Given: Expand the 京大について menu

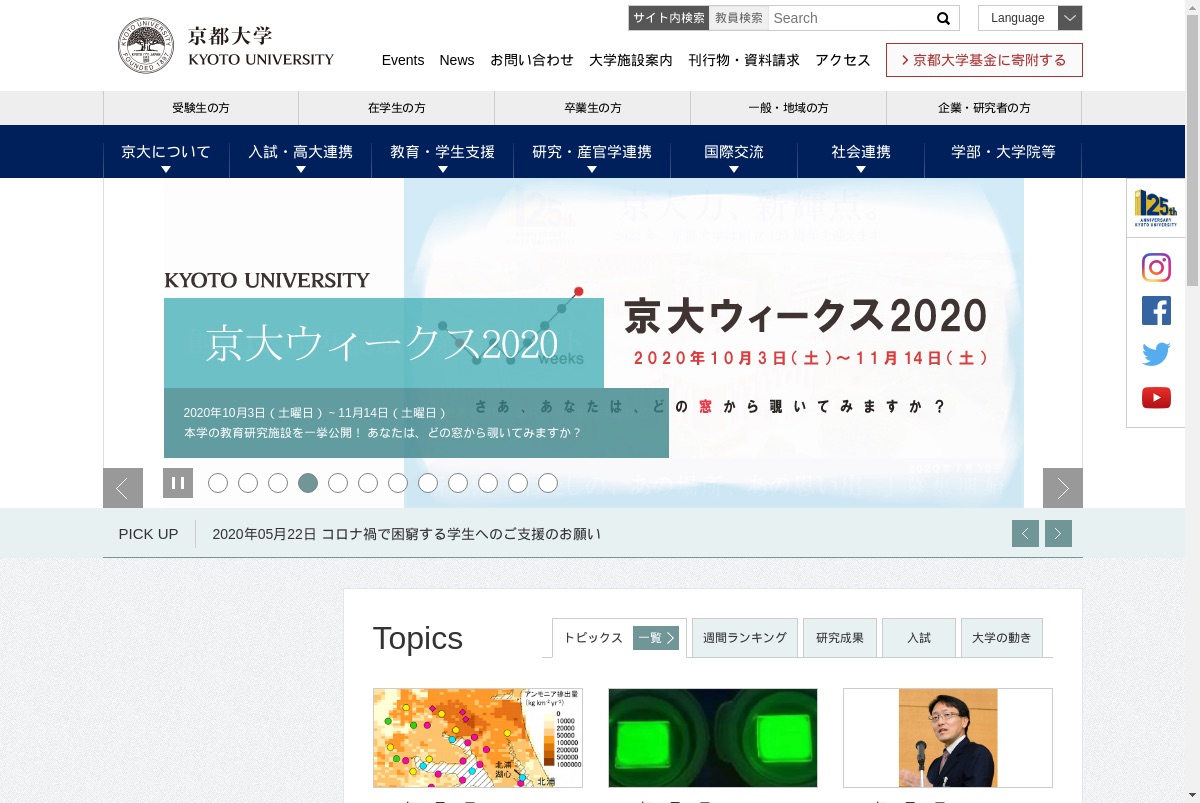Looking at the screenshot, I should click(166, 152).
